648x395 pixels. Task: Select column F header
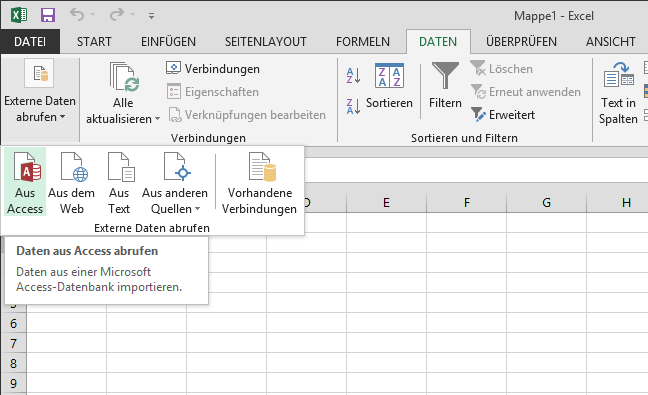tap(467, 203)
